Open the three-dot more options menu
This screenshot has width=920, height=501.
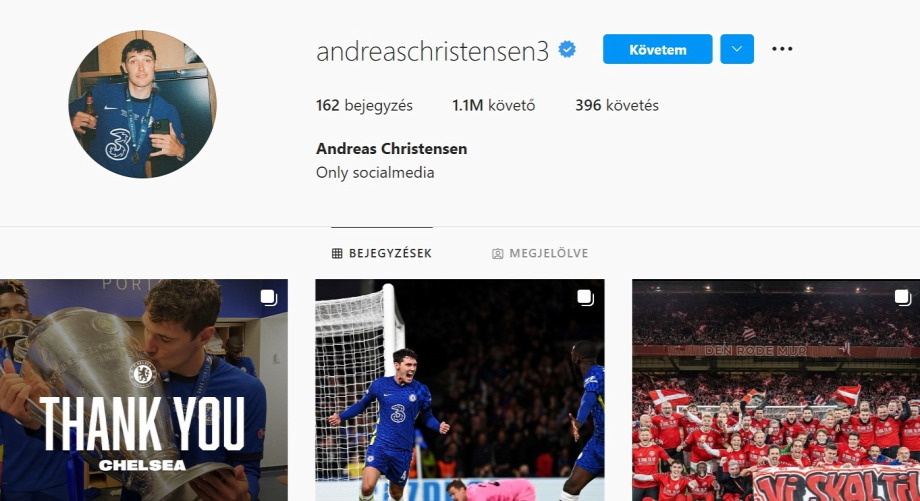tap(782, 49)
